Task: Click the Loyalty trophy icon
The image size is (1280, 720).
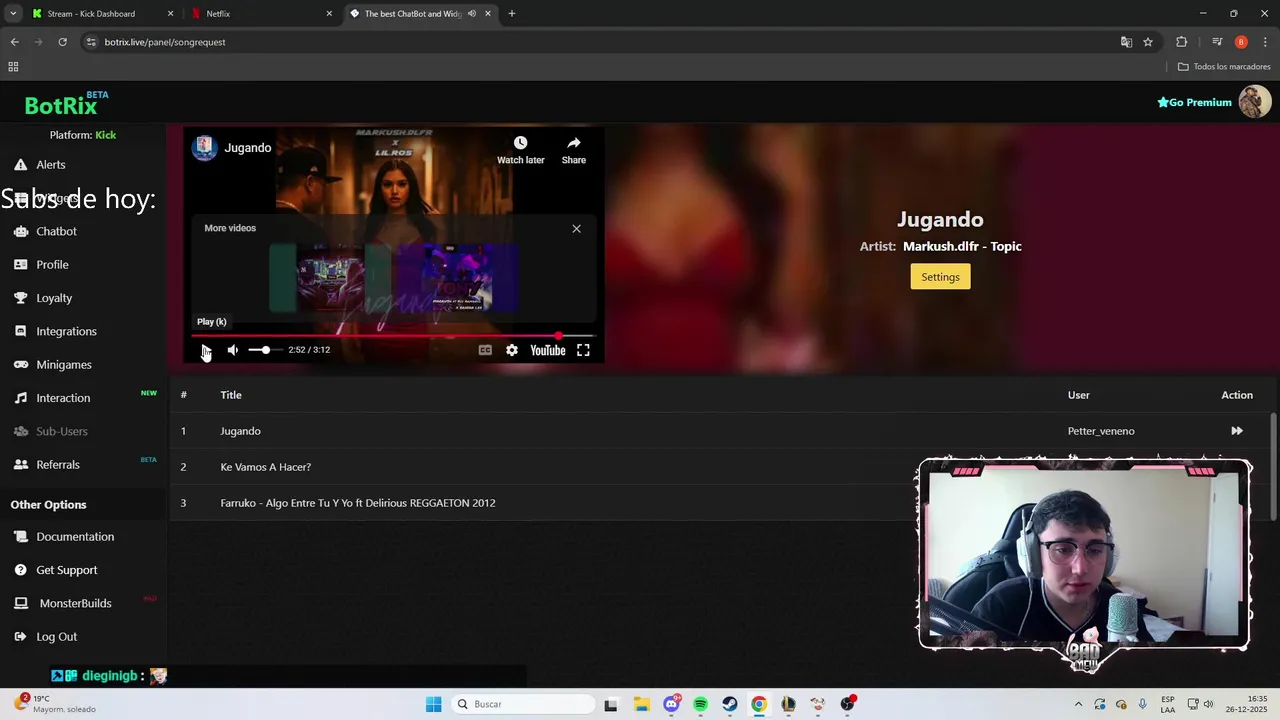Action: [x=20, y=298]
